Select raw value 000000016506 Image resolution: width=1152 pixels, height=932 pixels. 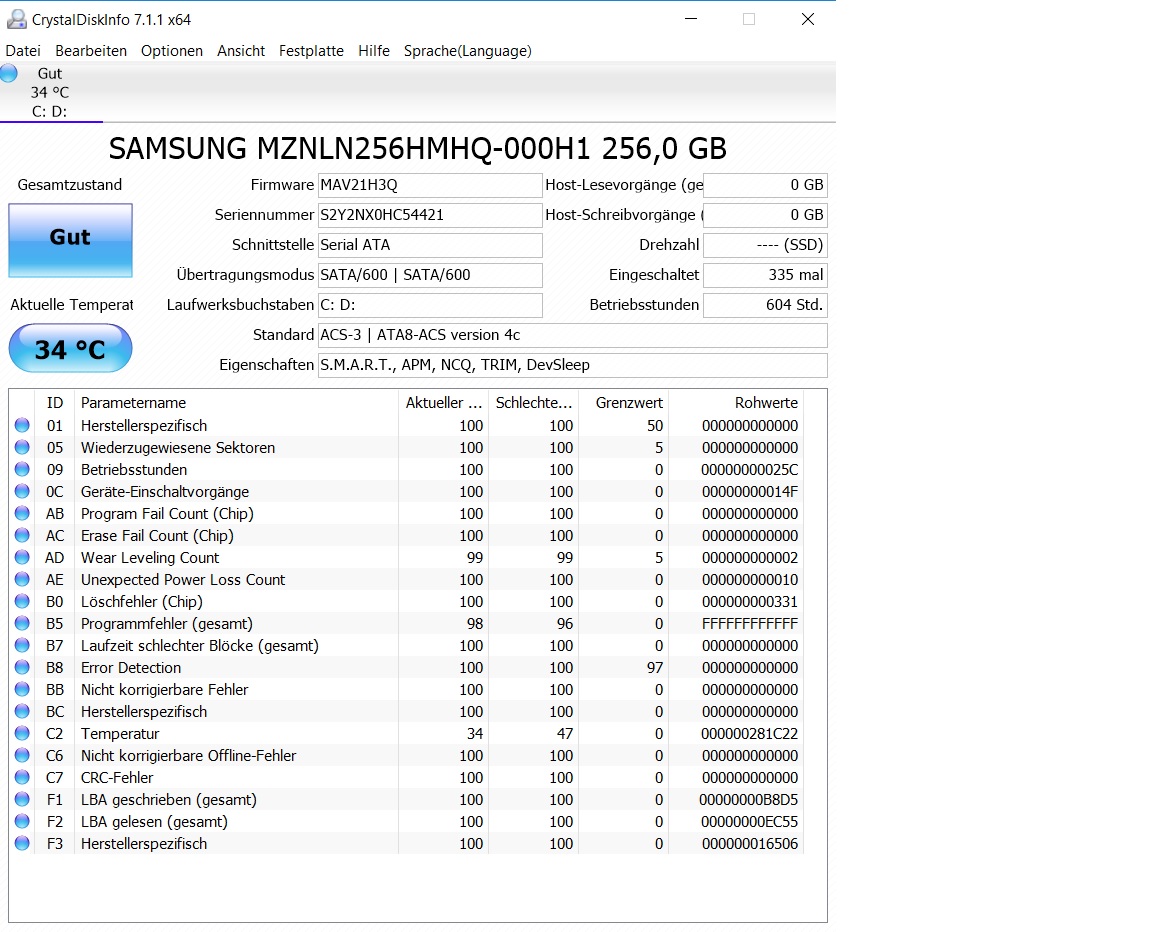tap(749, 844)
